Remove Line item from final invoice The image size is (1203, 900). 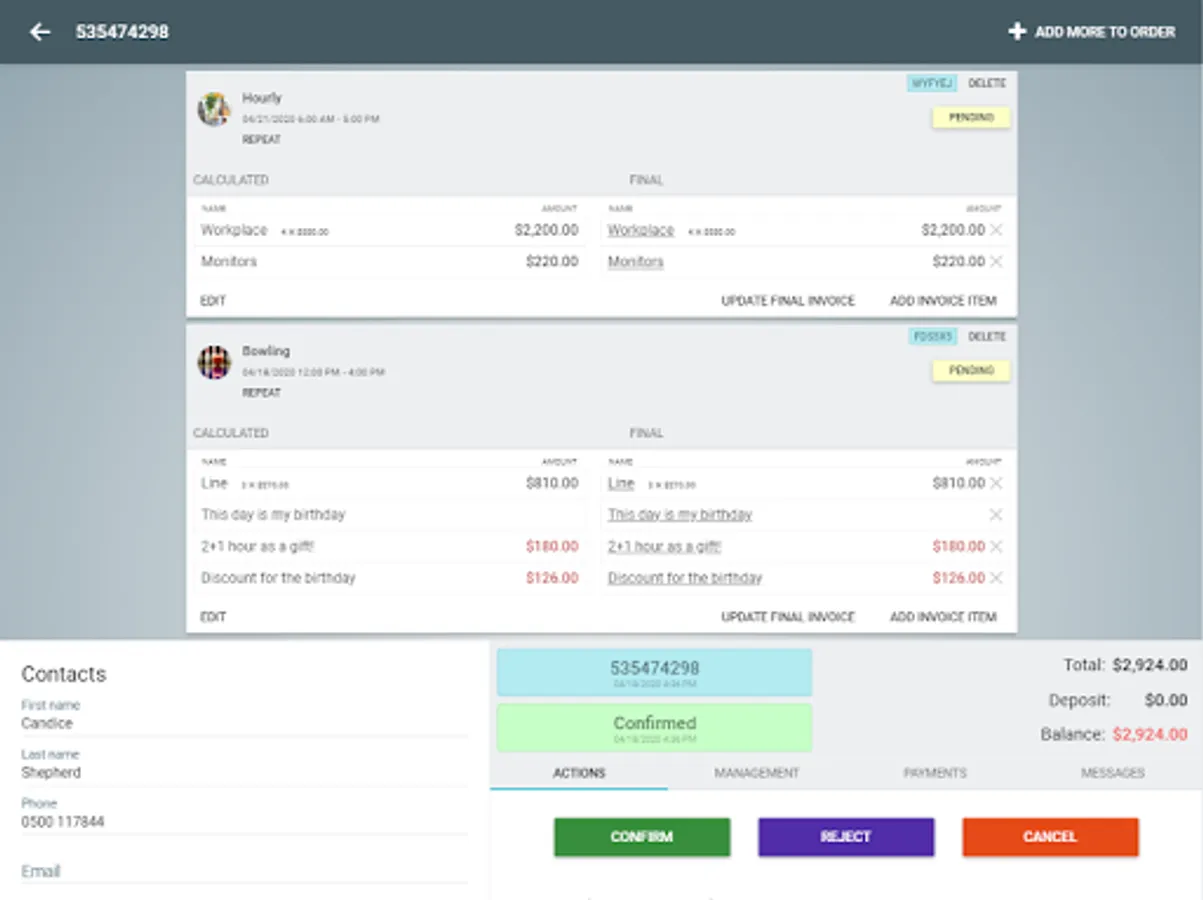pyautogui.click(x=996, y=483)
